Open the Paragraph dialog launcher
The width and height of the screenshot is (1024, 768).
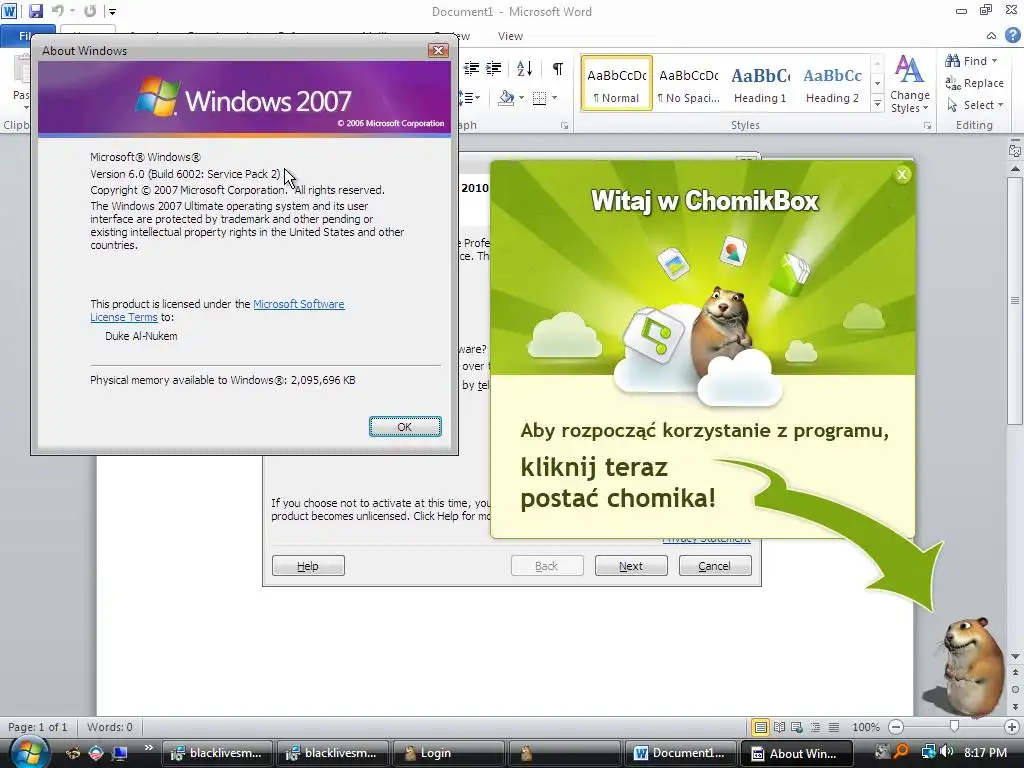click(564, 125)
